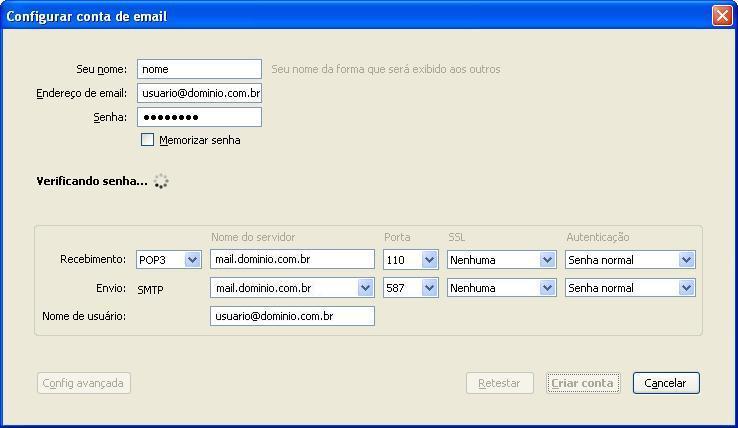Click the Criar conta button

tap(583, 383)
